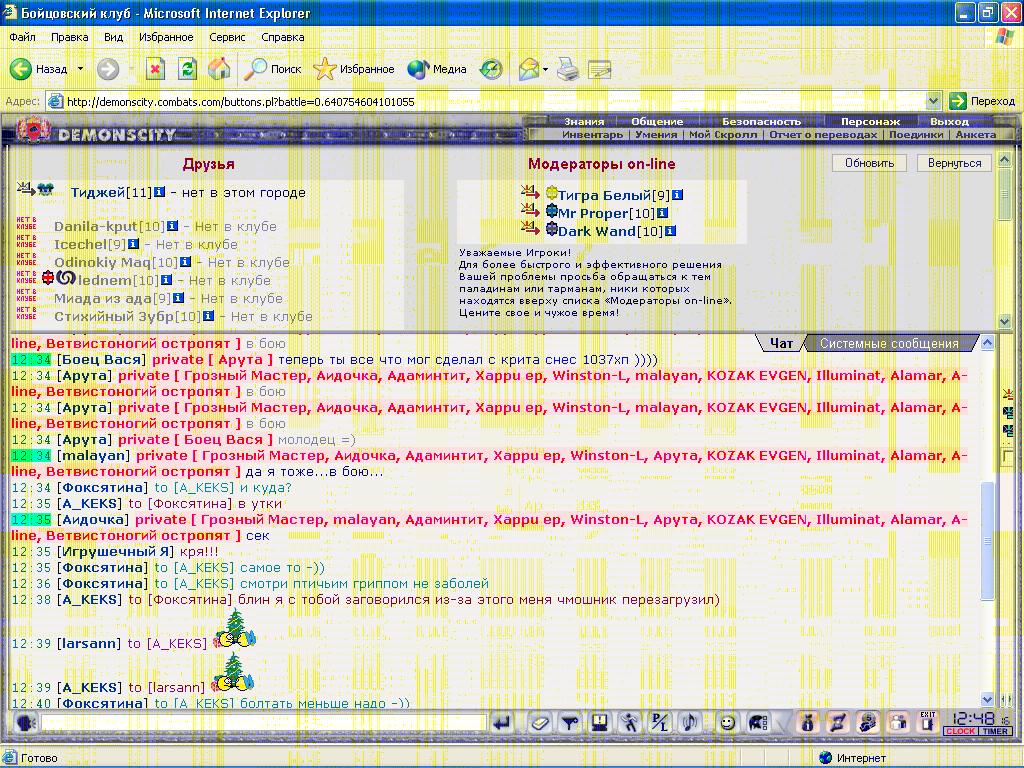Click private message arrow beside Dark Wand
Viewport: 1024px width, 768px height.
tap(529, 228)
